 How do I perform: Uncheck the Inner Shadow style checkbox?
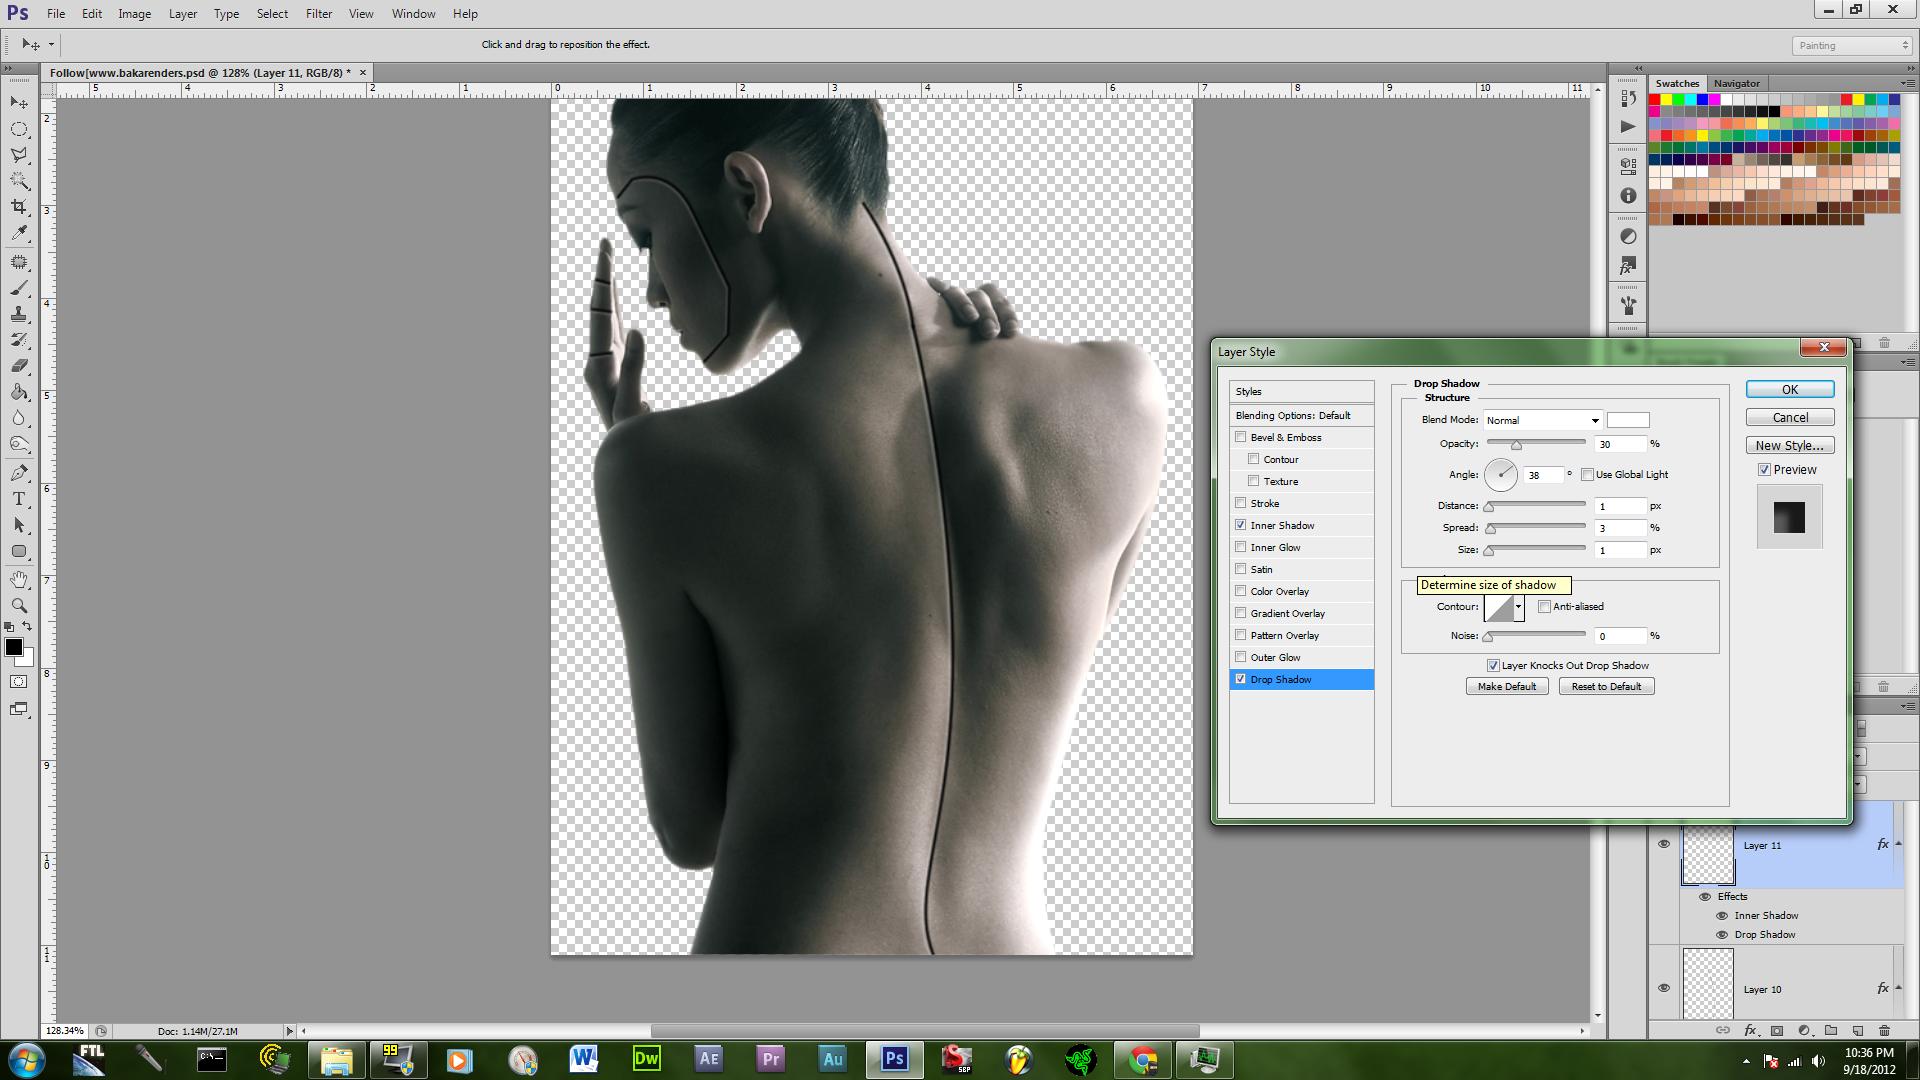(1241, 525)
